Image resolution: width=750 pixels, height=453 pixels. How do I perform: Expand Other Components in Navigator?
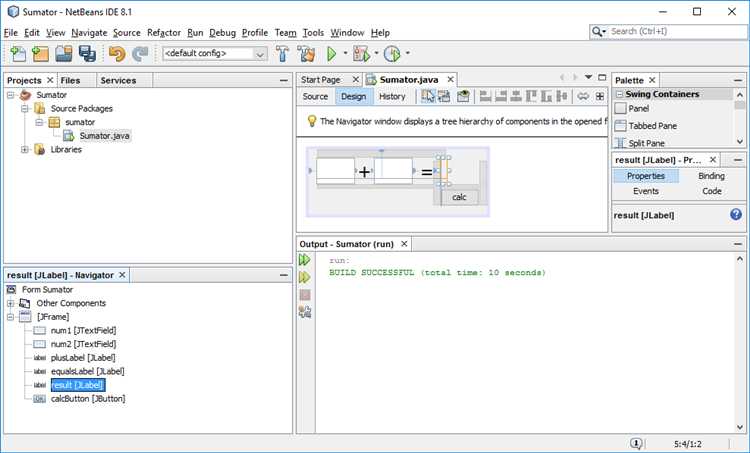tap(11, 303)
